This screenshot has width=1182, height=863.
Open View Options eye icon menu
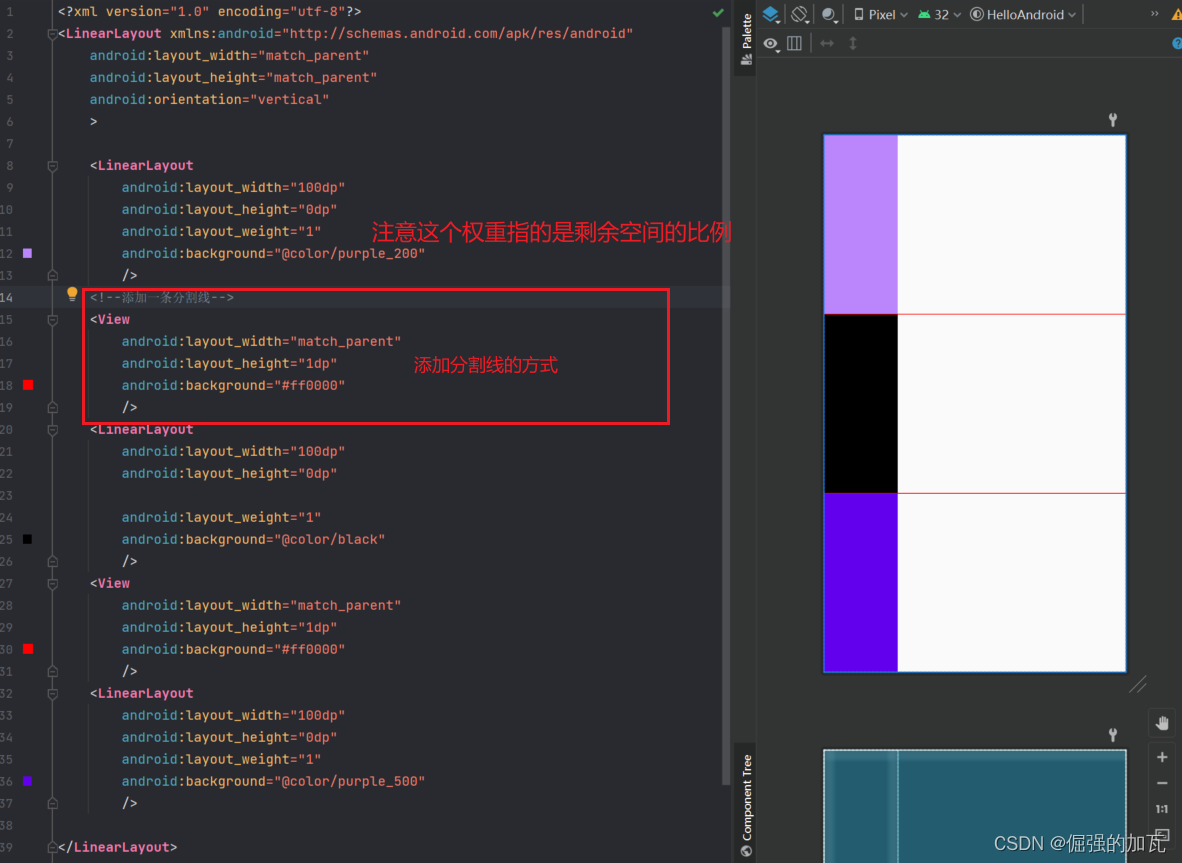[770, 44]
